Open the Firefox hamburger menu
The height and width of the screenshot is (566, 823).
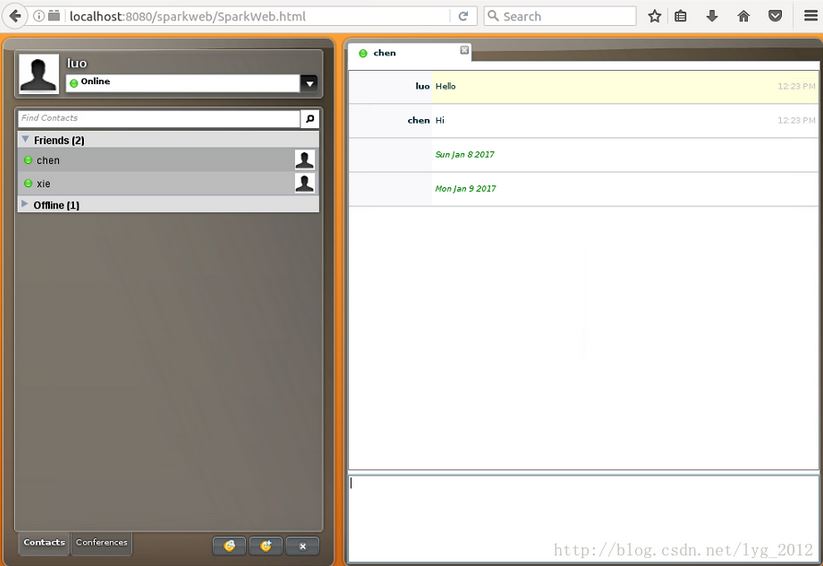[810, 16]
